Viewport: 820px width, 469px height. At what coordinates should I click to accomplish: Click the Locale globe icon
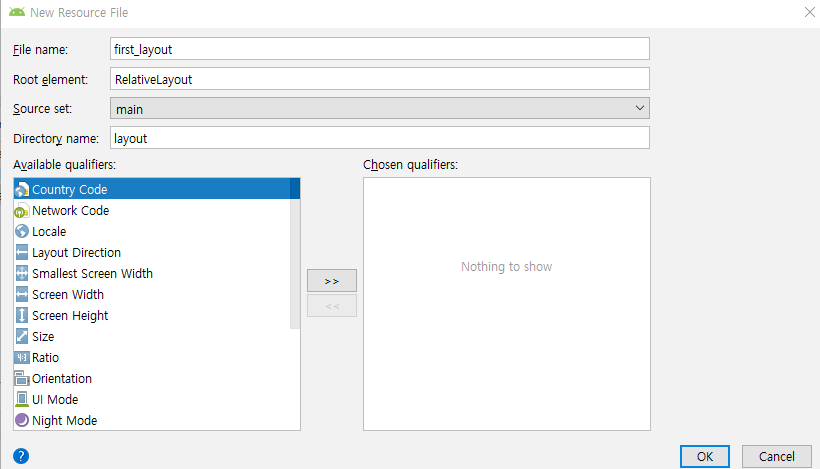point(22,231)
